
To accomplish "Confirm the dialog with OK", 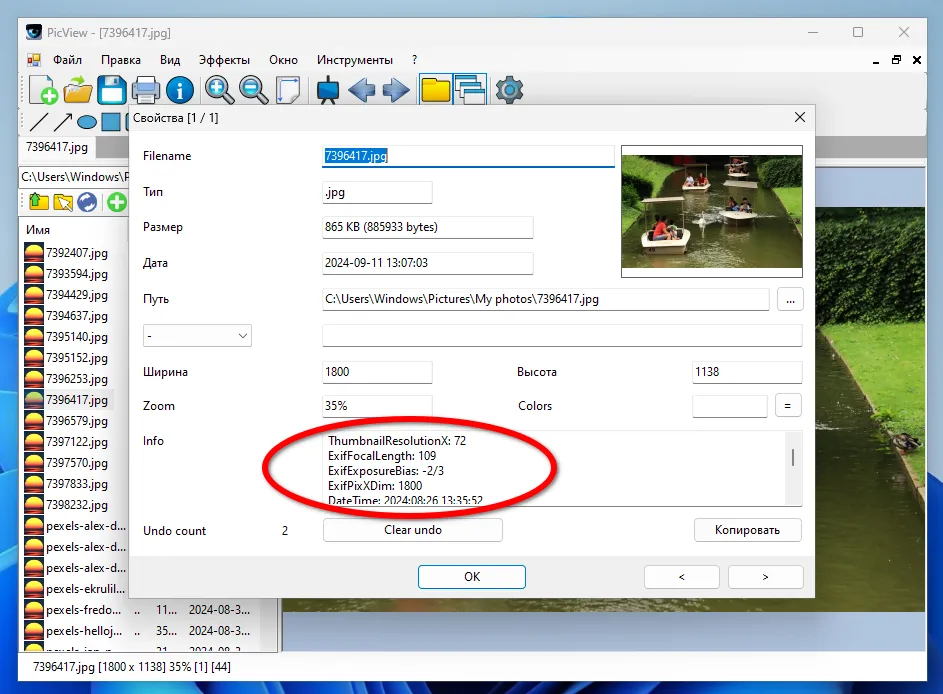I will (x=472, y=576).
